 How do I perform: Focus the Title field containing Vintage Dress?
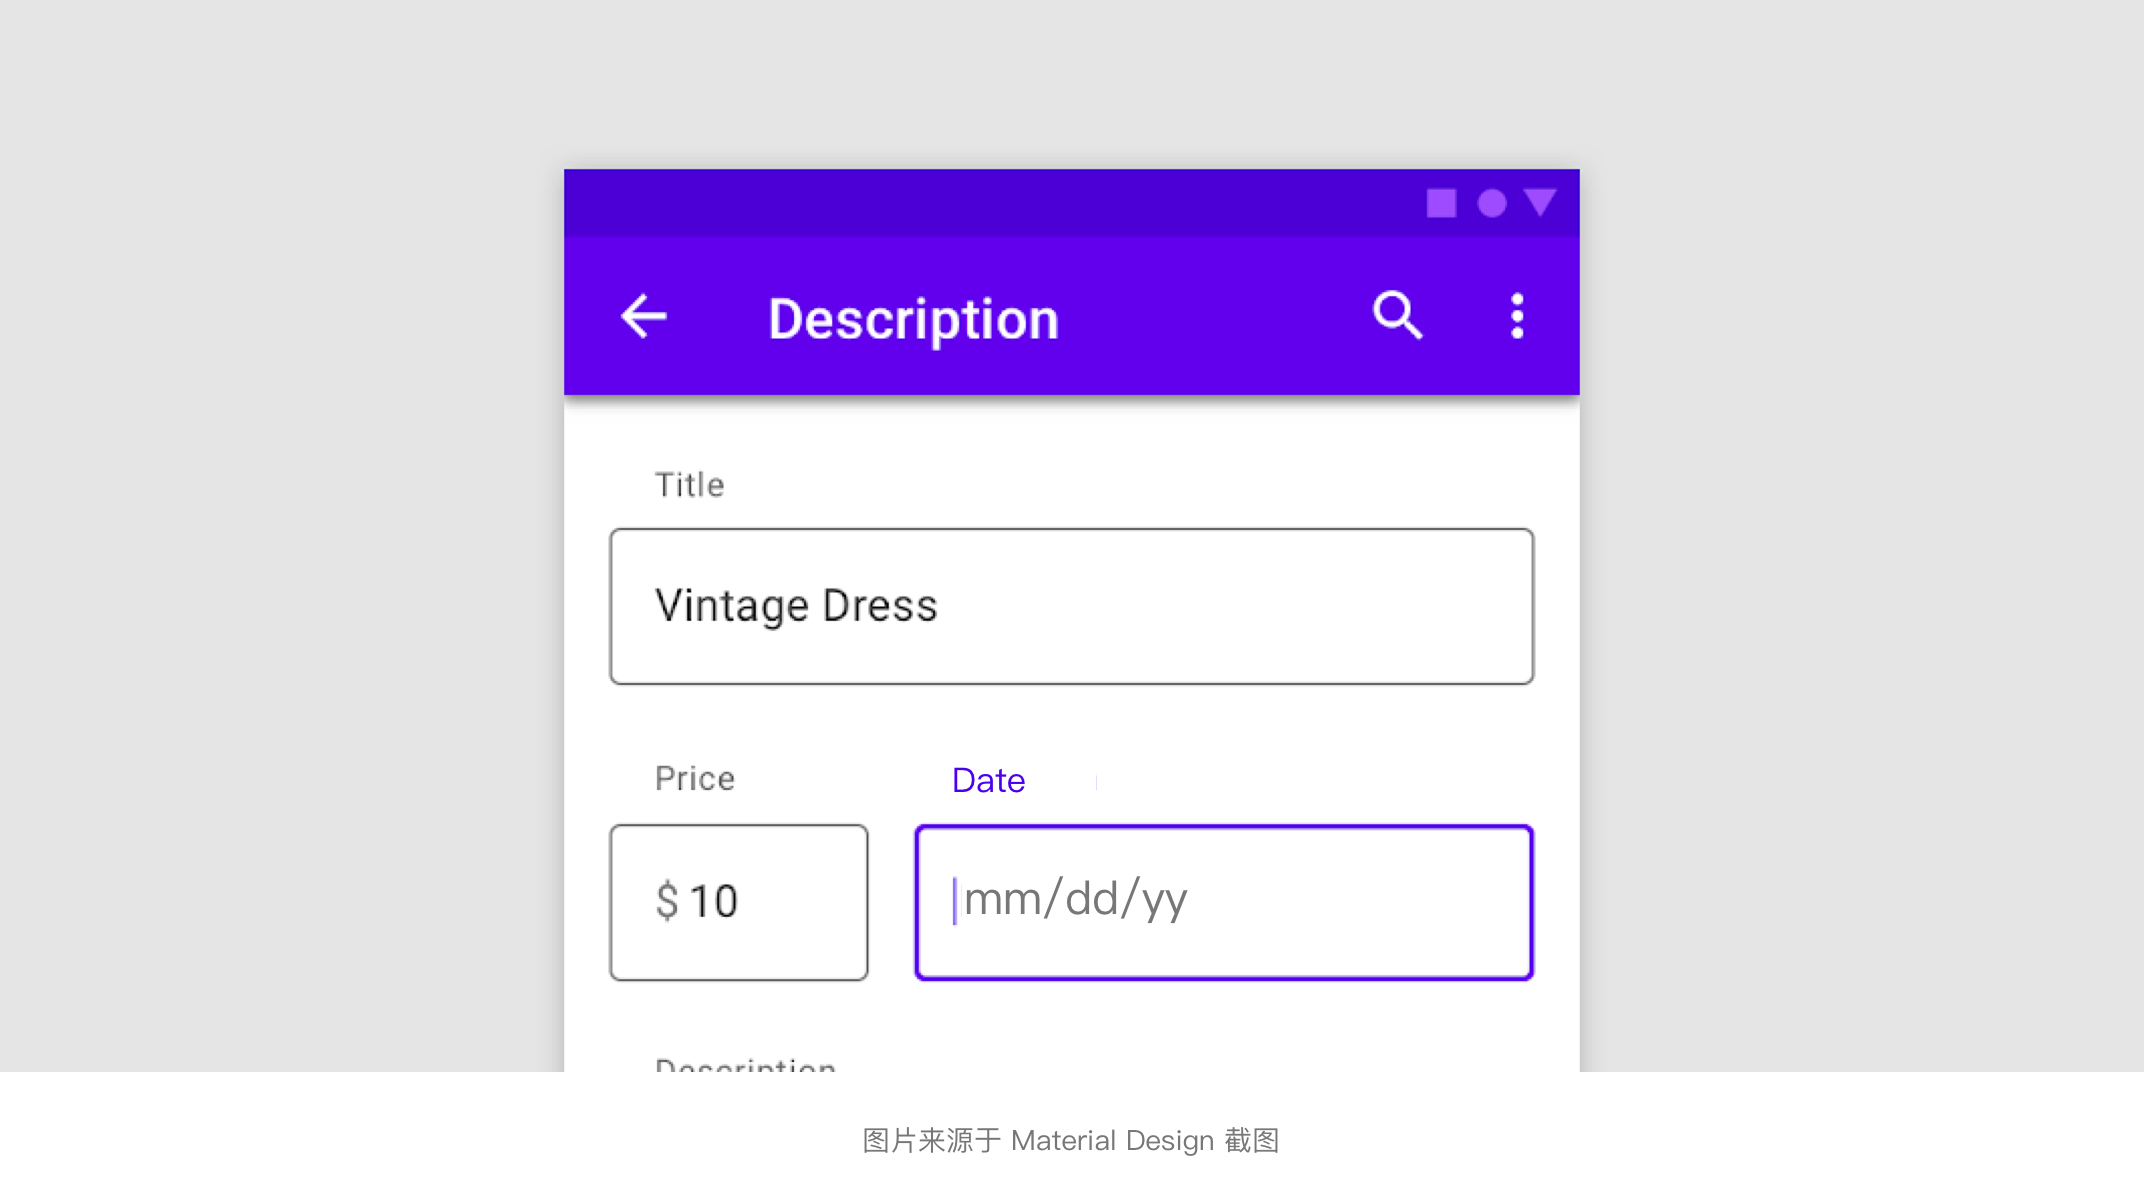[1071, 607]
